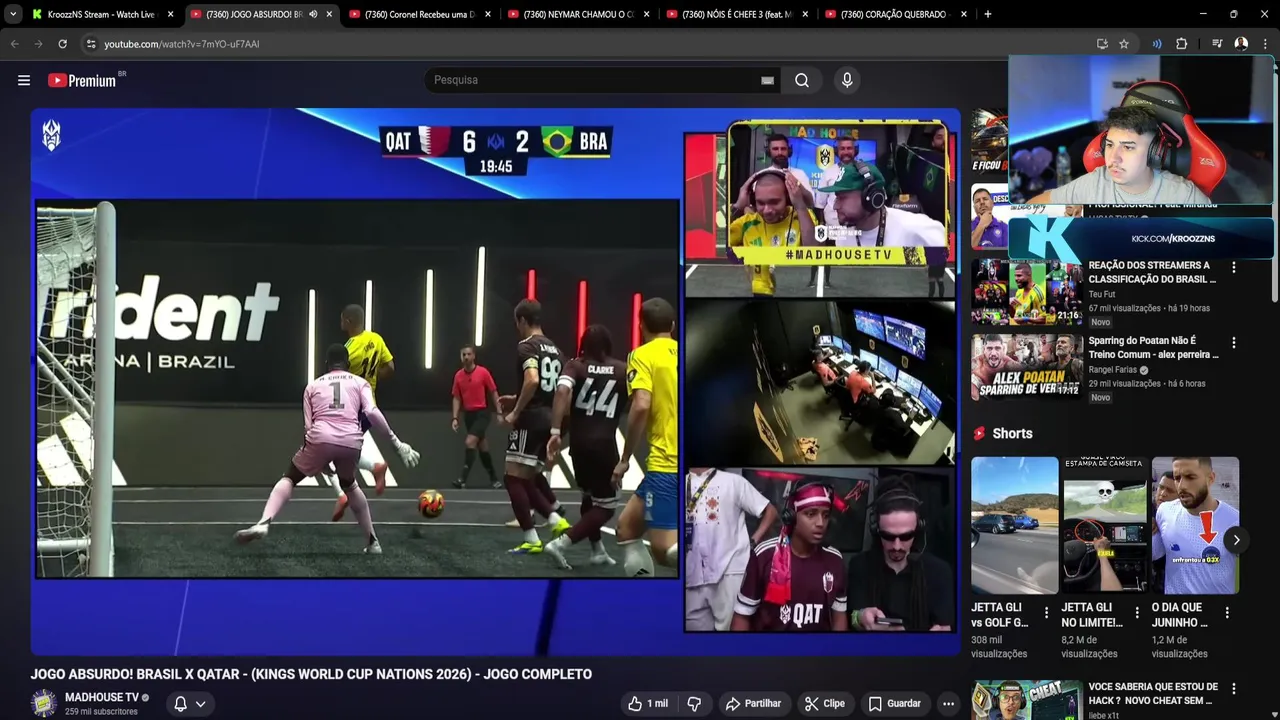The height and width of the screenshot is (720, 1280).
Task: Open options for Sparring do Poatan video
Action: click(1234, 342)
